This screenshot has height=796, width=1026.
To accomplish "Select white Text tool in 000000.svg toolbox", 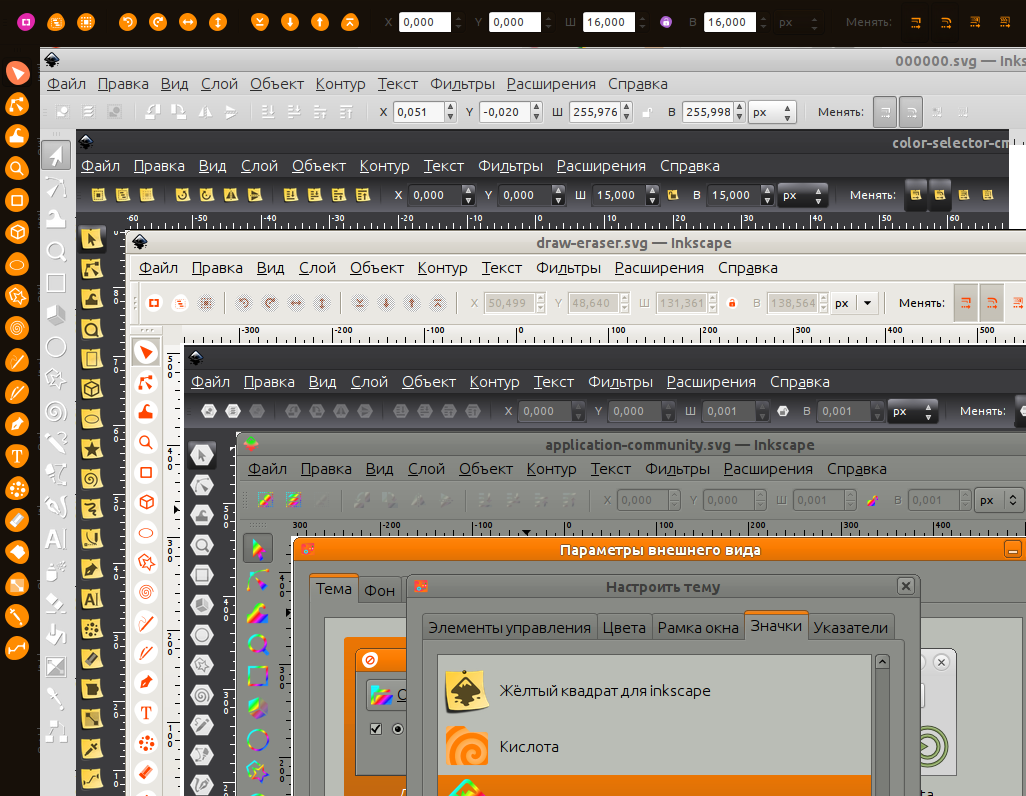I will click(56, 539).
